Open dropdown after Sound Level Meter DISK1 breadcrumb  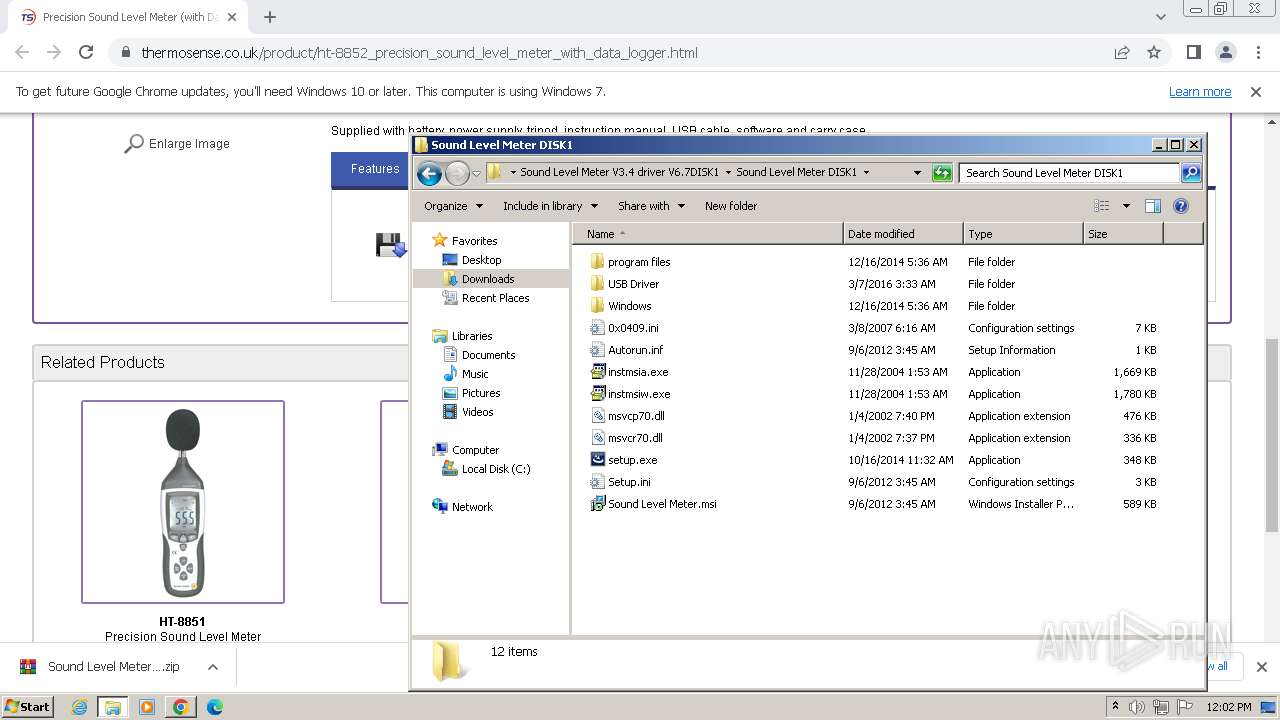(x=866, y=173)
